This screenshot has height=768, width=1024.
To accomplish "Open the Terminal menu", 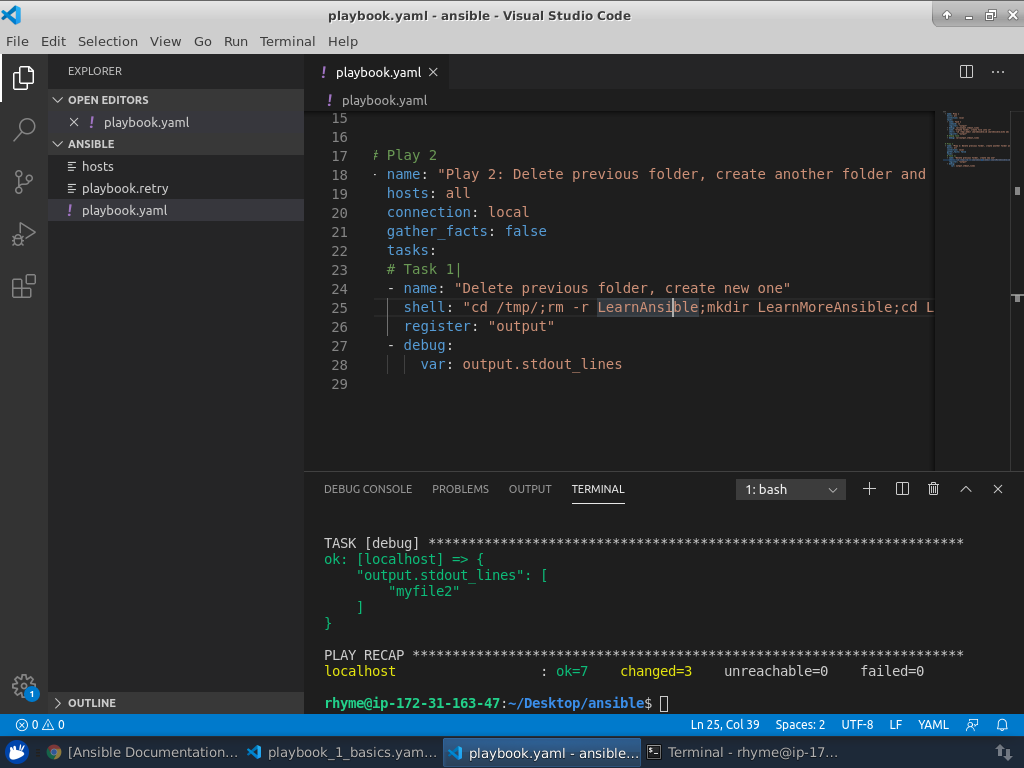I will coord(287,41).
